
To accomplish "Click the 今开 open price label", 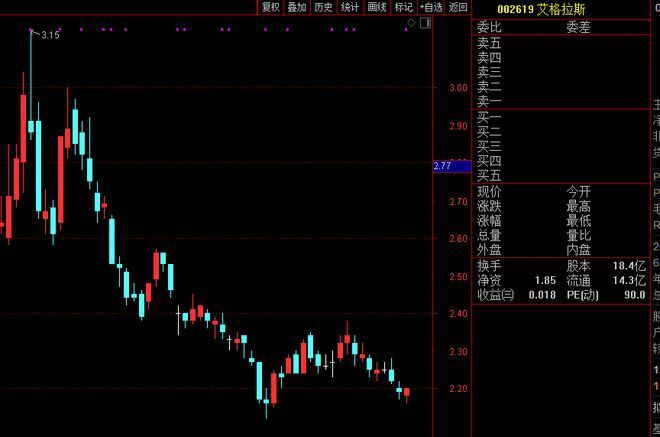I will [x=578, y=192].
